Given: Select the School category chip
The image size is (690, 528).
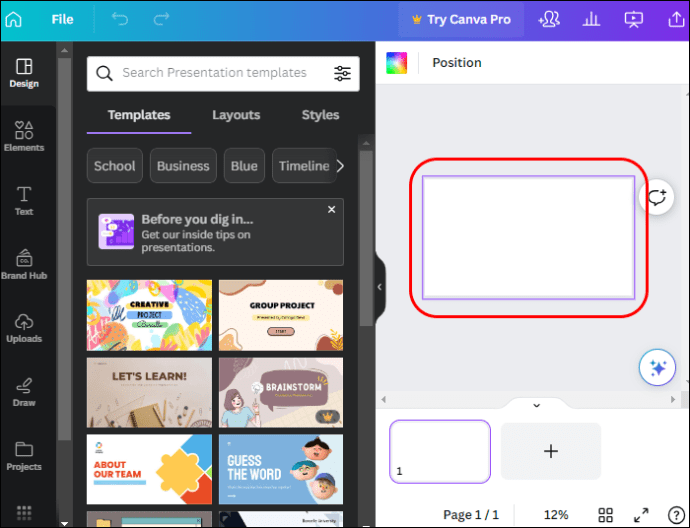Looking at the screenshot, I should (115, 166).
